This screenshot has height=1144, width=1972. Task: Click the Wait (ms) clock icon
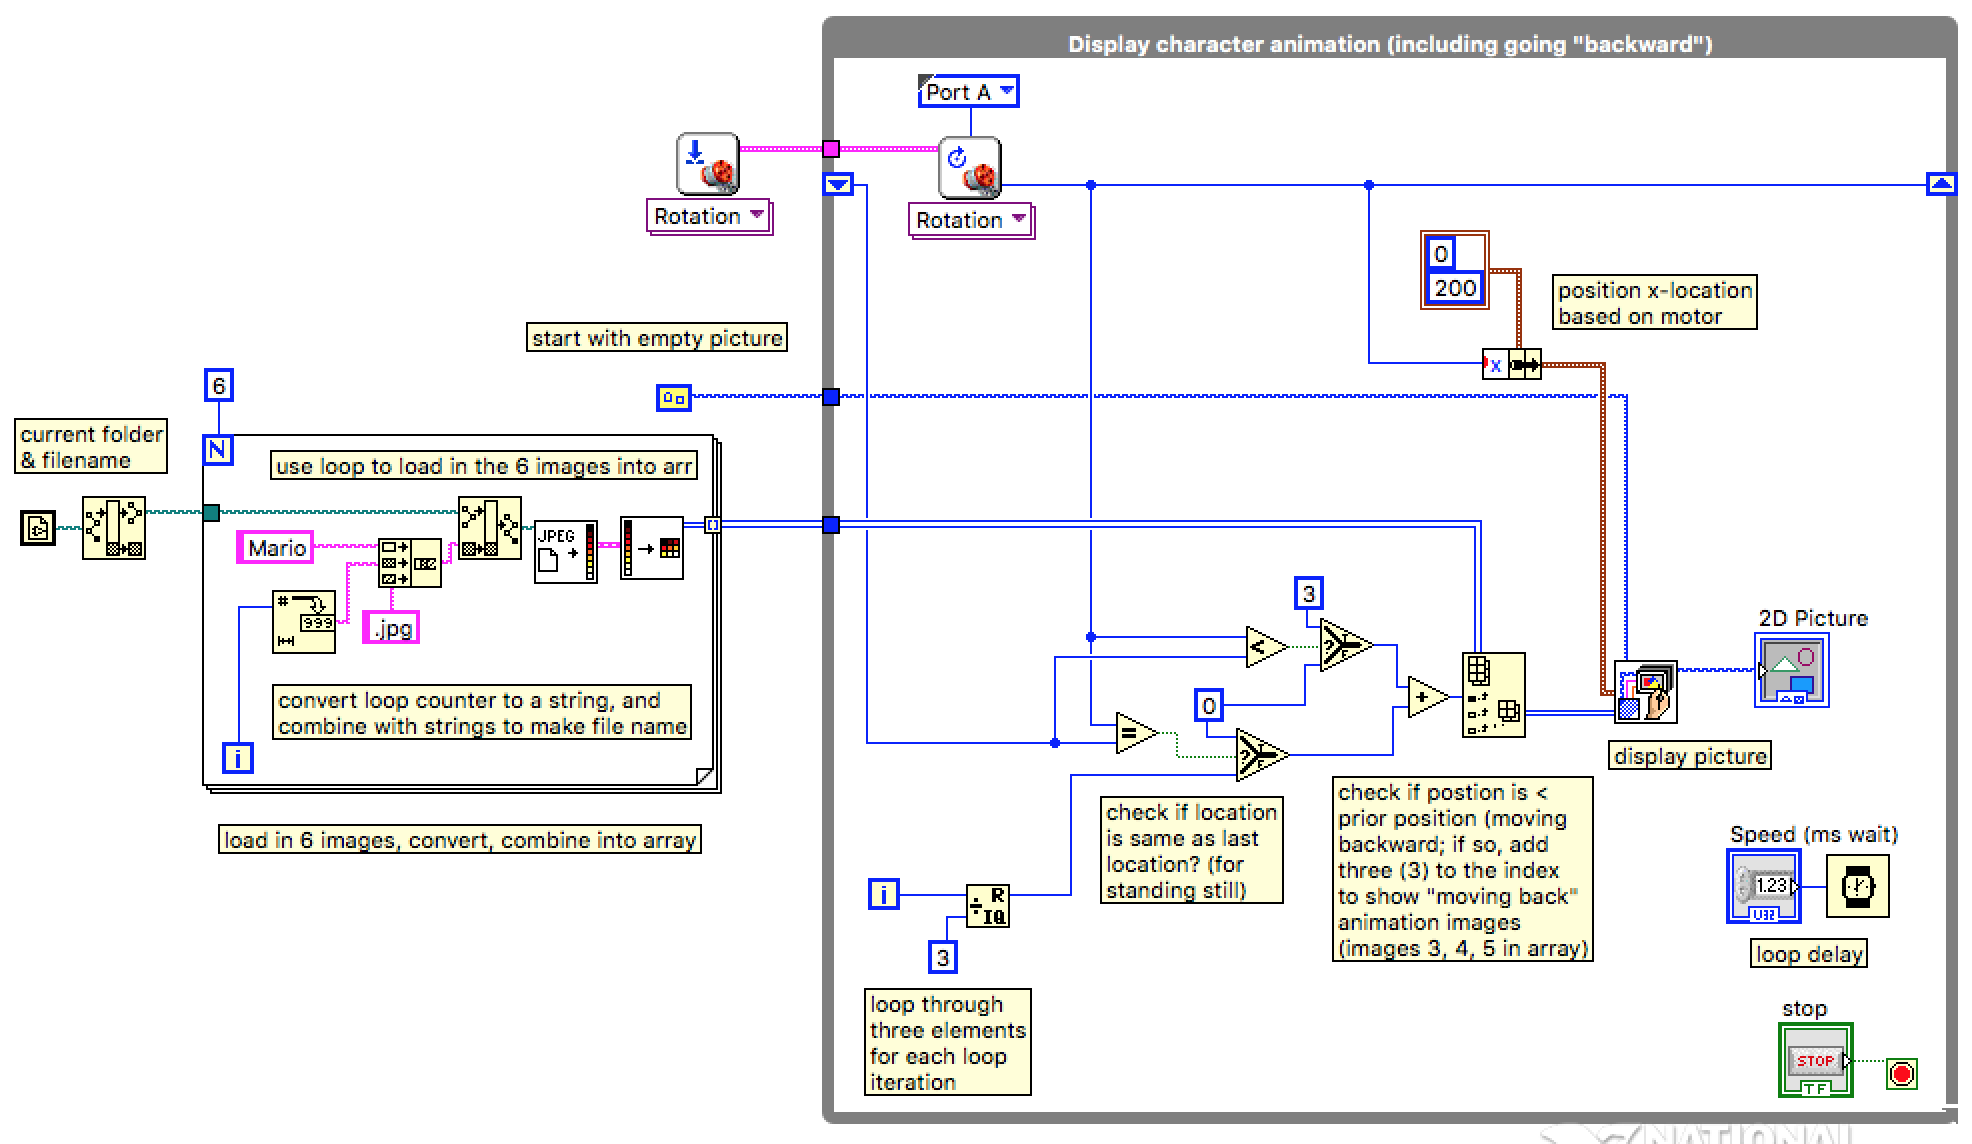(1857, 887)
